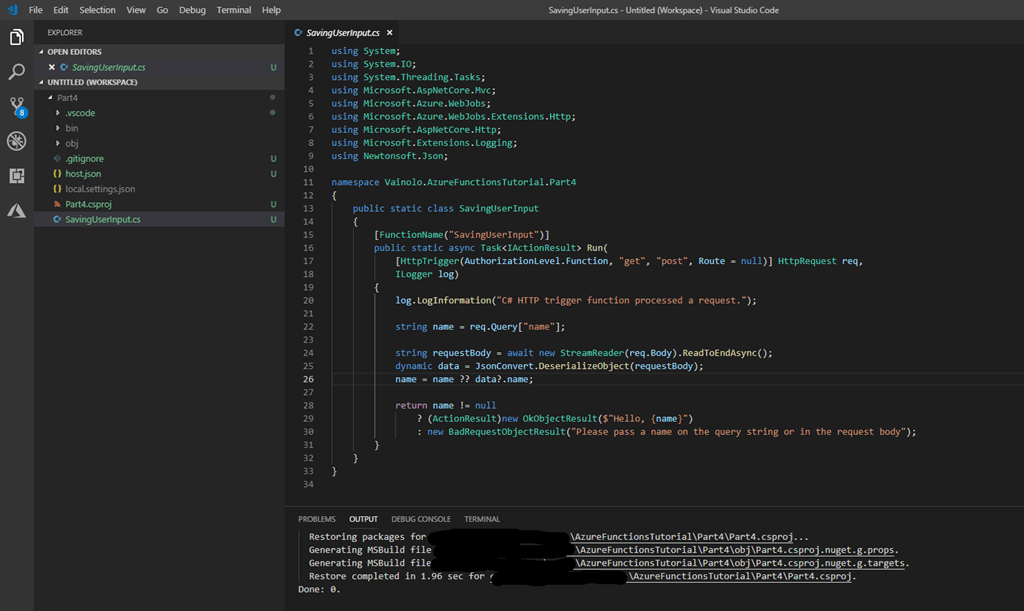Open the Help menu

[271, 10]
